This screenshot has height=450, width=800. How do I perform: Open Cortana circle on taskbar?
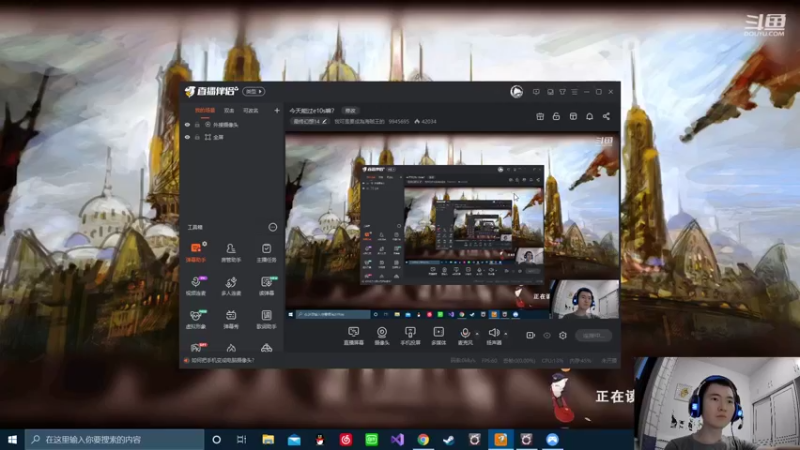coord(216,439)
